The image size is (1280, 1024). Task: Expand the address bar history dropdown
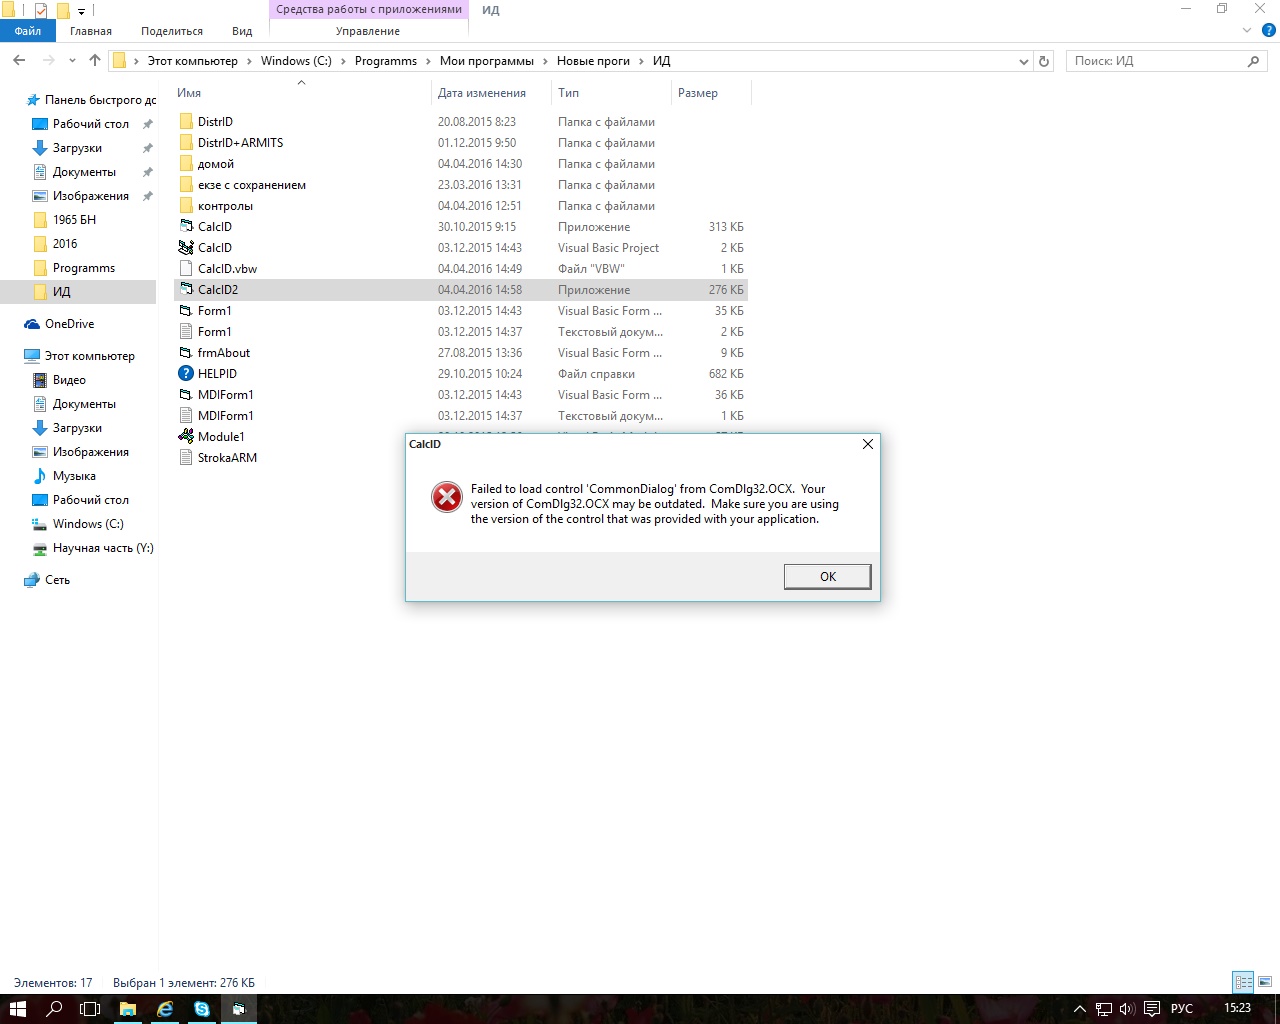[x=1023, y=61]
